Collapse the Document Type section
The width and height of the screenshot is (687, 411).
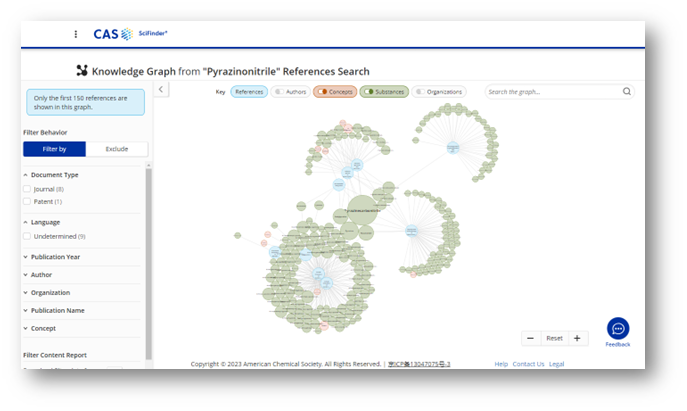[51, 175]
